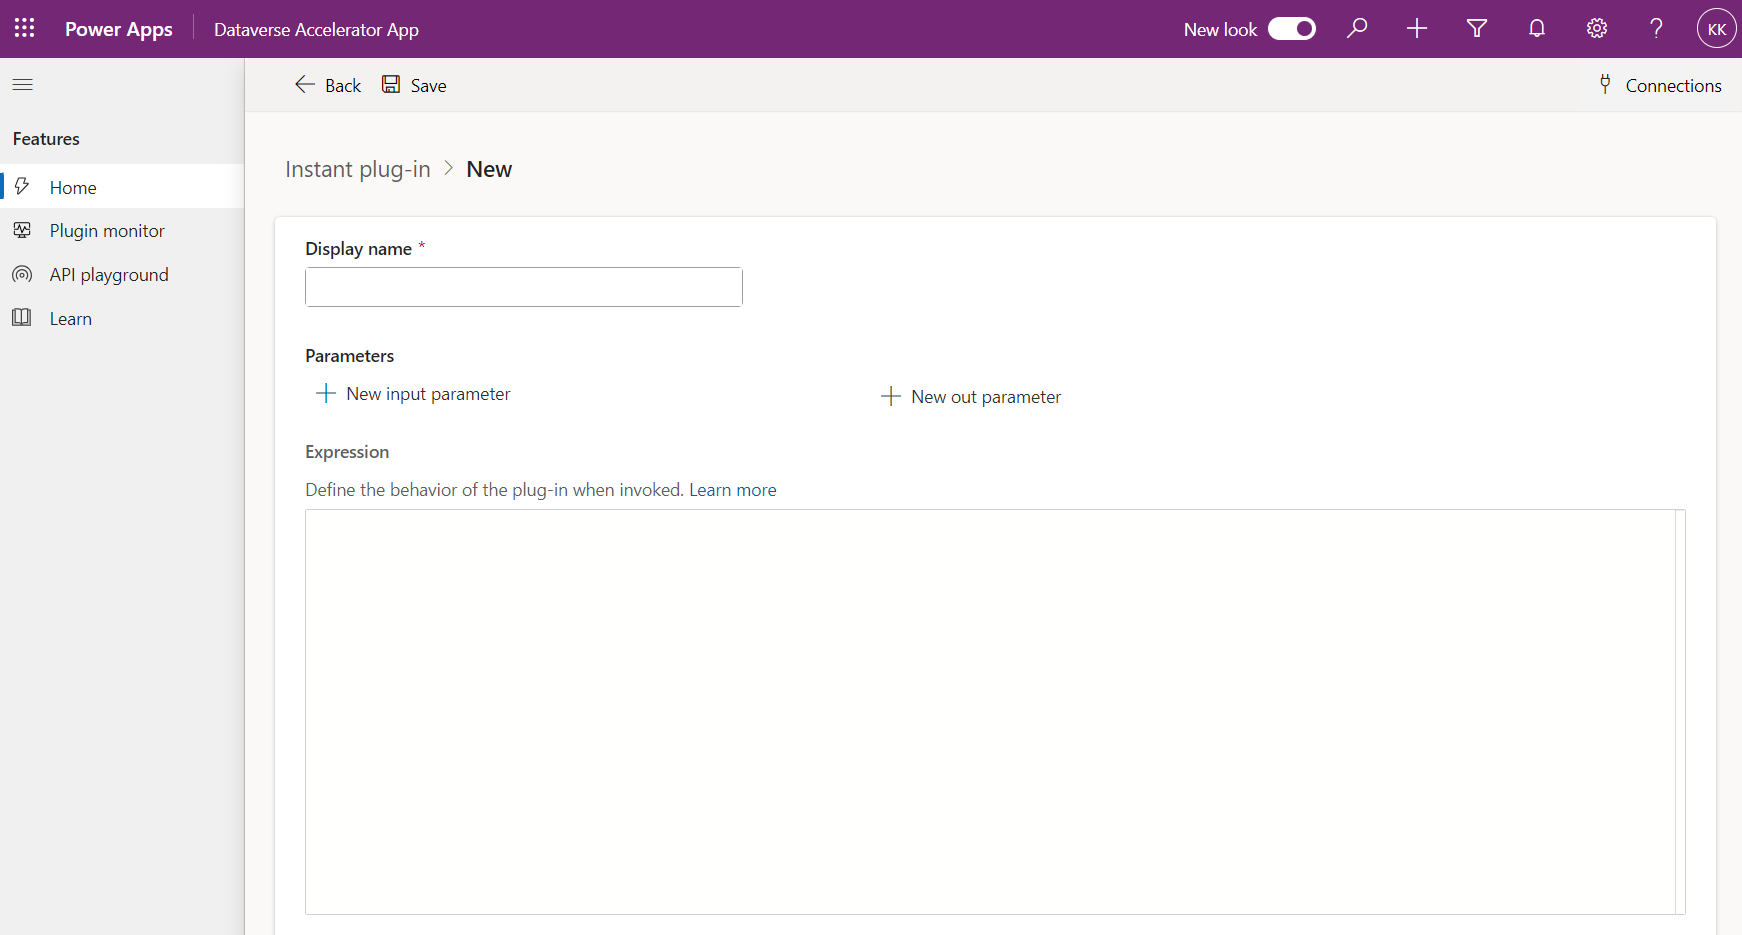Open Learn in the sidebar

[122, 319]
